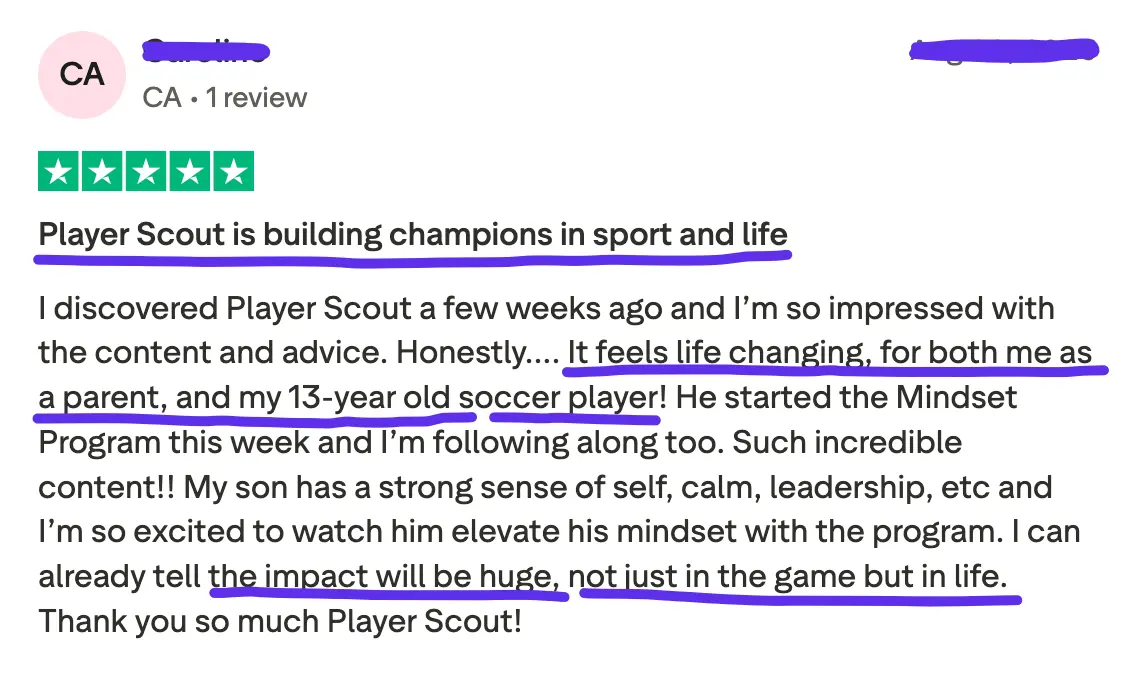Open the scribbled-out reviewer name
Screen dimensions: 1146x674
[206, 52]
